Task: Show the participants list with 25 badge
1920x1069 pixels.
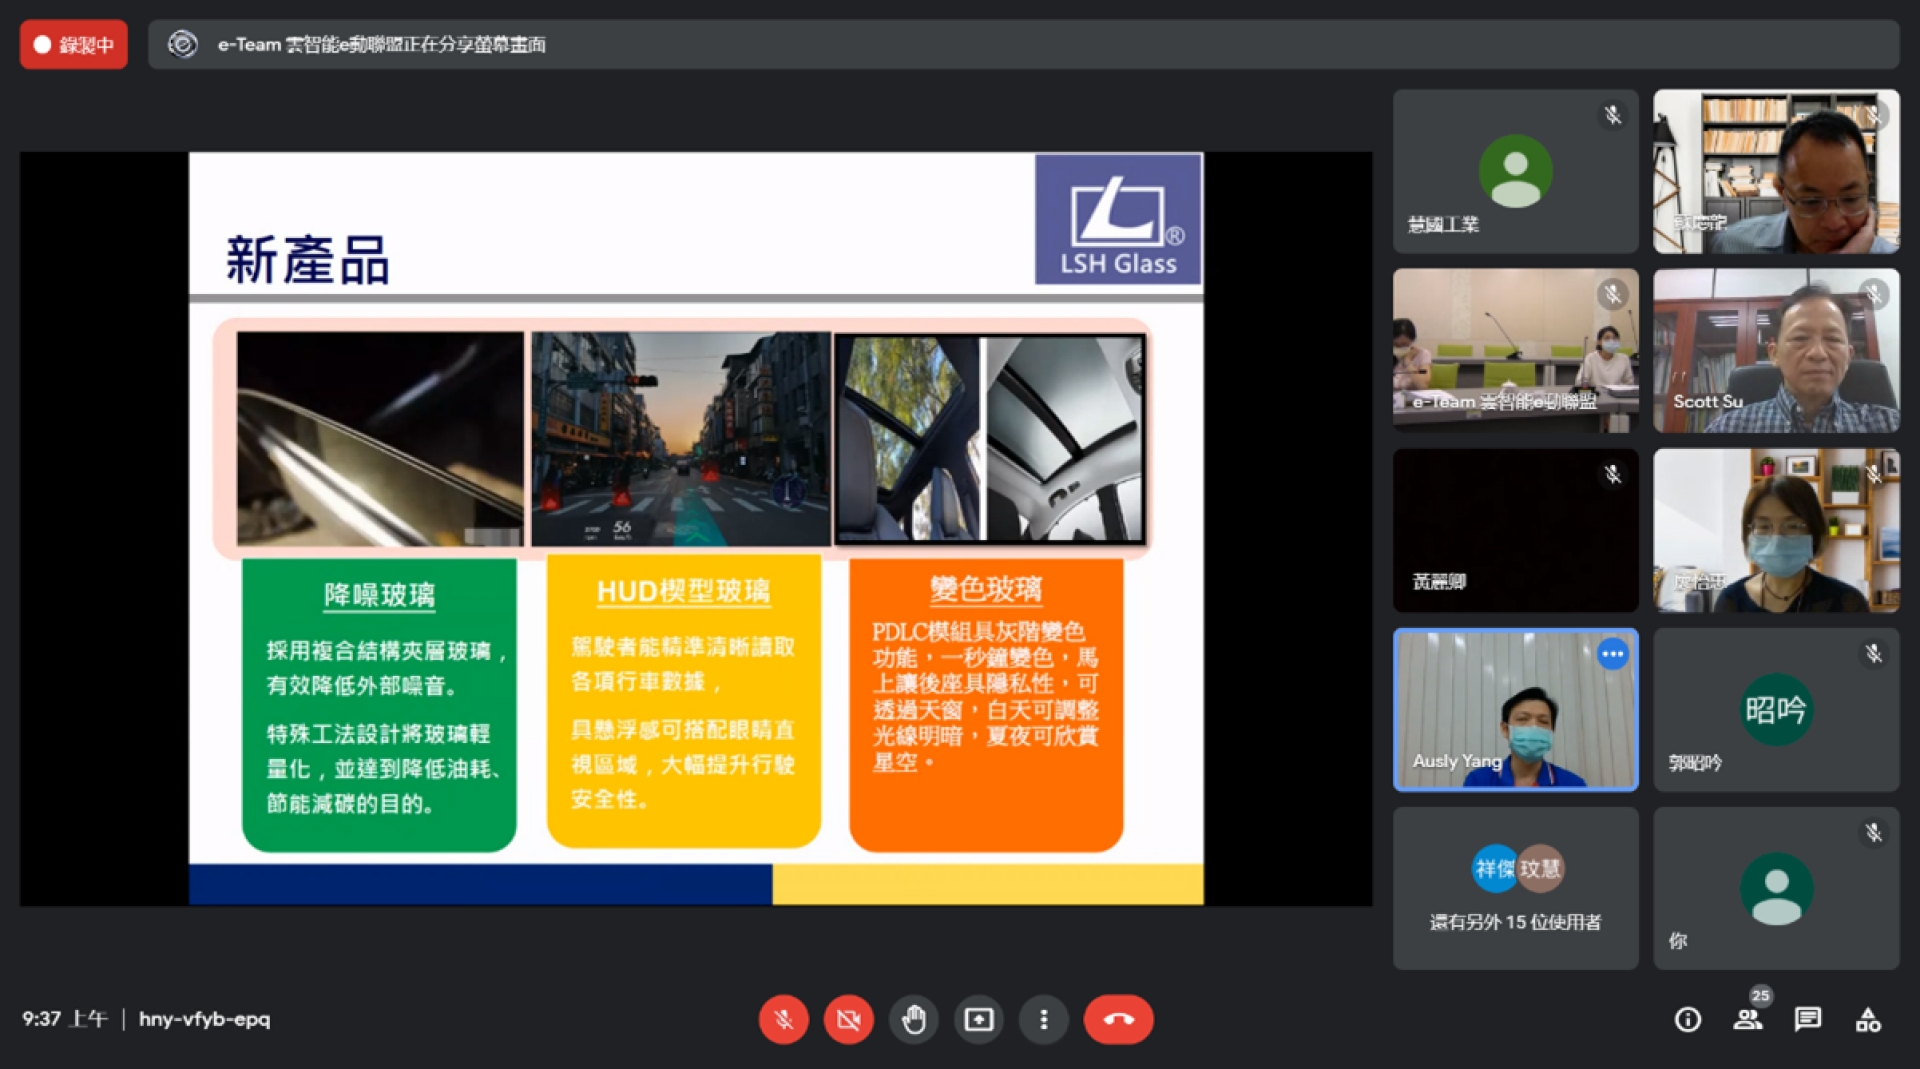Action: click(x=1748, y=1019)
